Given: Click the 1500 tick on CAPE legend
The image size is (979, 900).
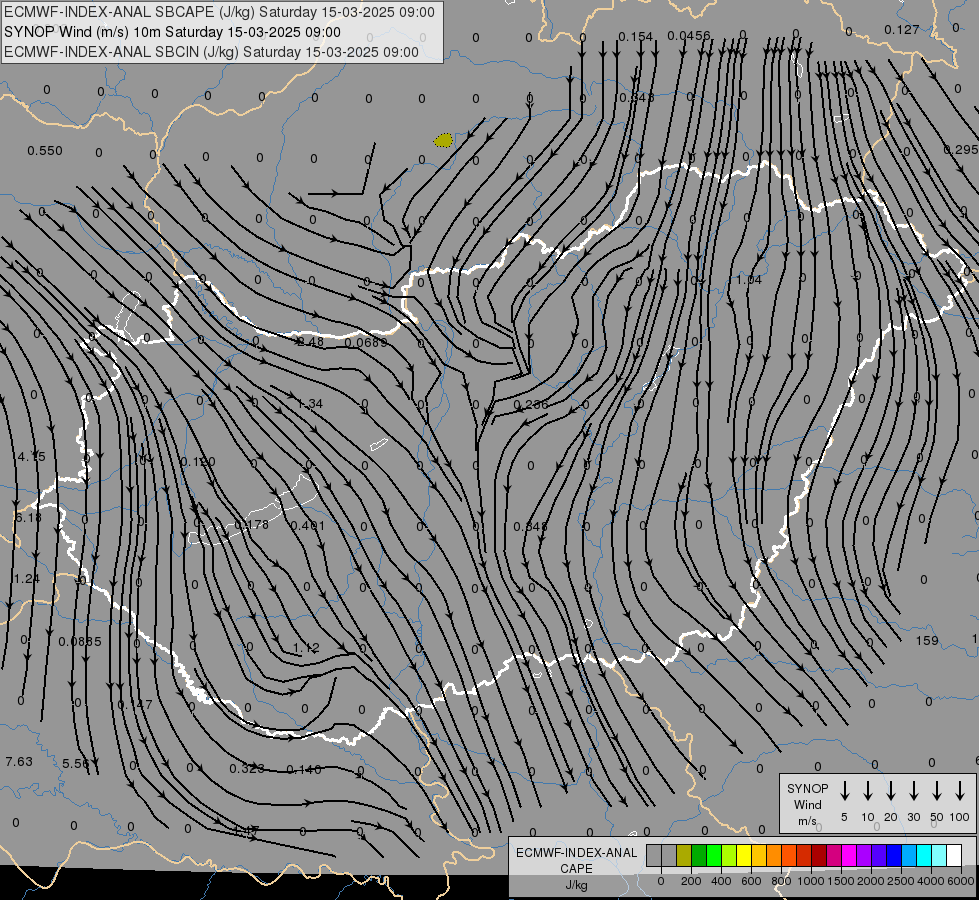Looking at the screenshot, I should click(x=841, y=881).
